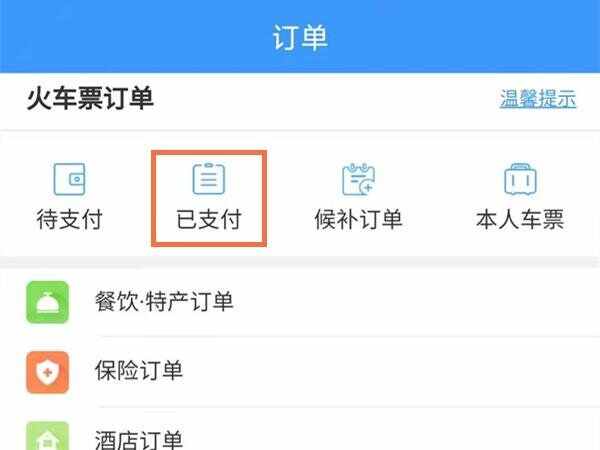
Task: Tap the 待支付 wallet icon
Action: click(x=69, y=179)
